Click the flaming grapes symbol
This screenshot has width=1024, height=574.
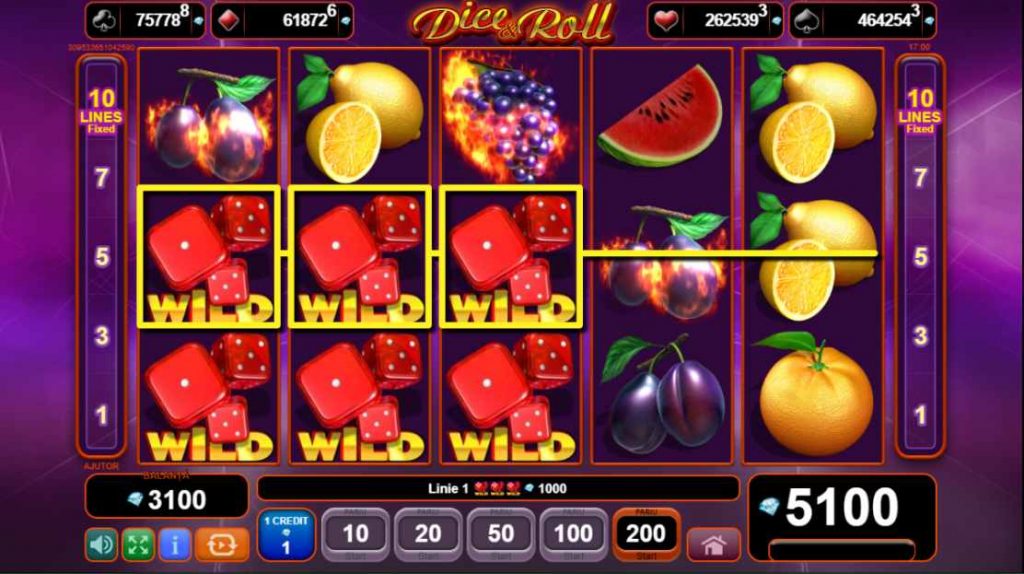click(x=511, y=118)
